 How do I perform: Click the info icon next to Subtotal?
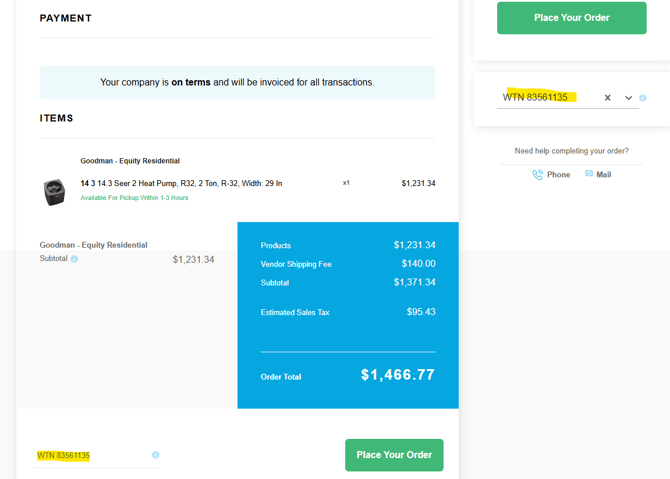point(74,259)
